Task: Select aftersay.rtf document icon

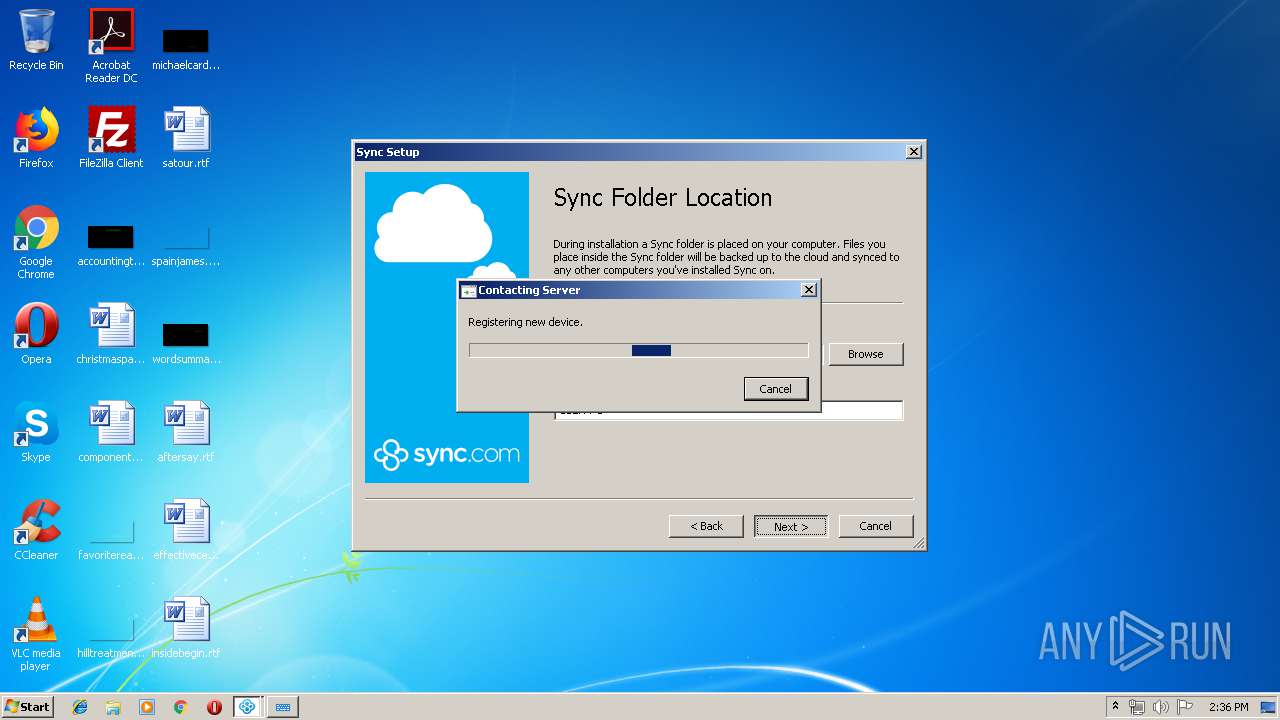Action: [186, 432]
